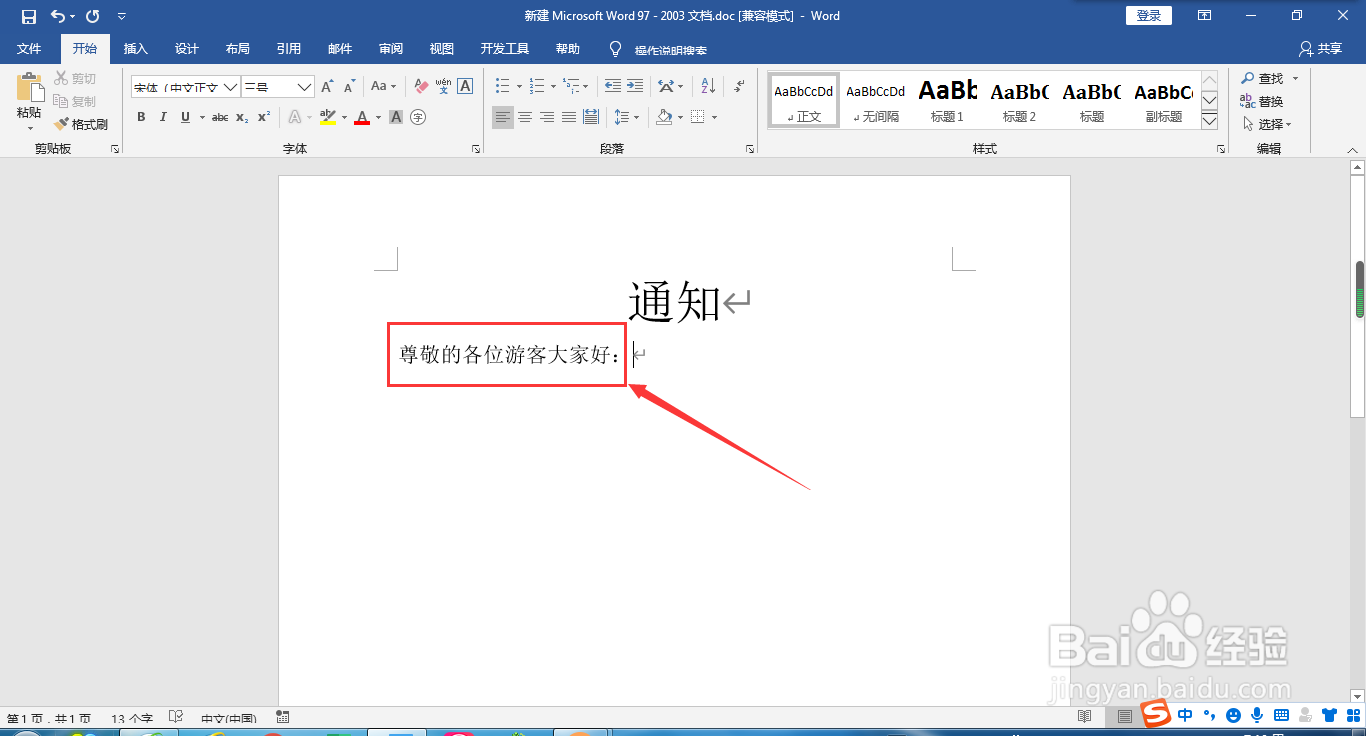Sort text with the A-Z sort icon

pos(706,87)
